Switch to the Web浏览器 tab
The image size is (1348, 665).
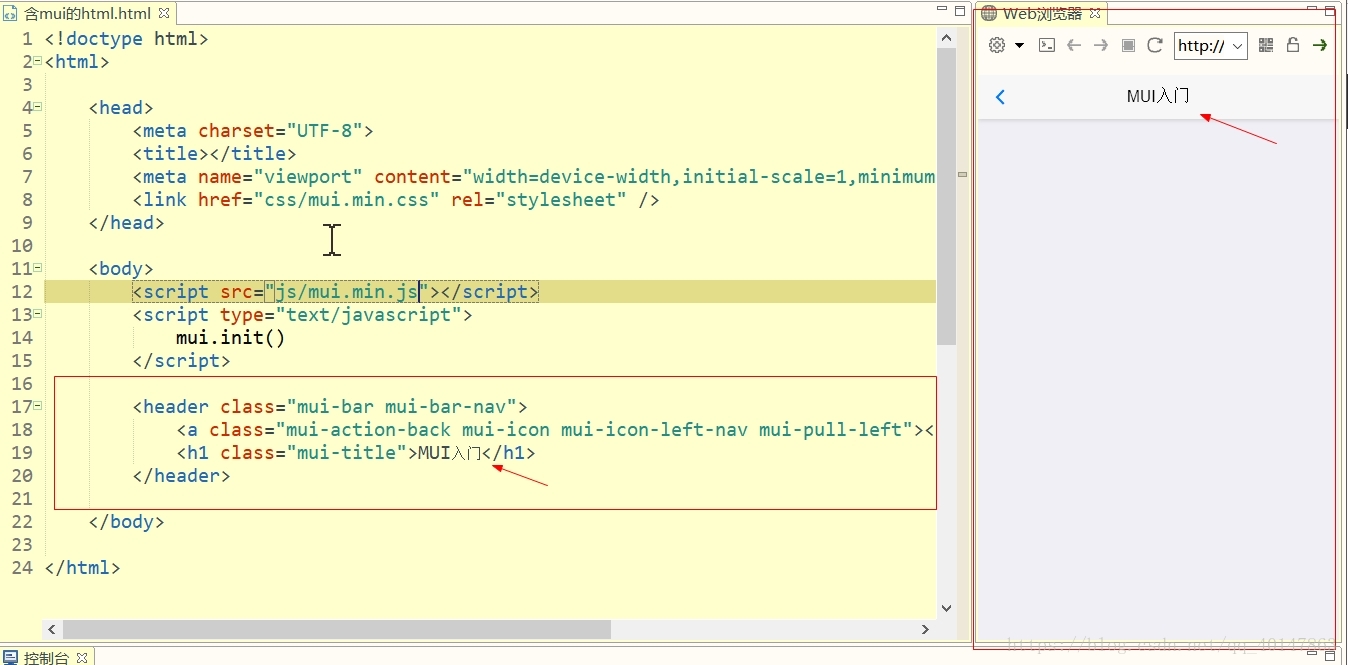tap(1042, 13)
